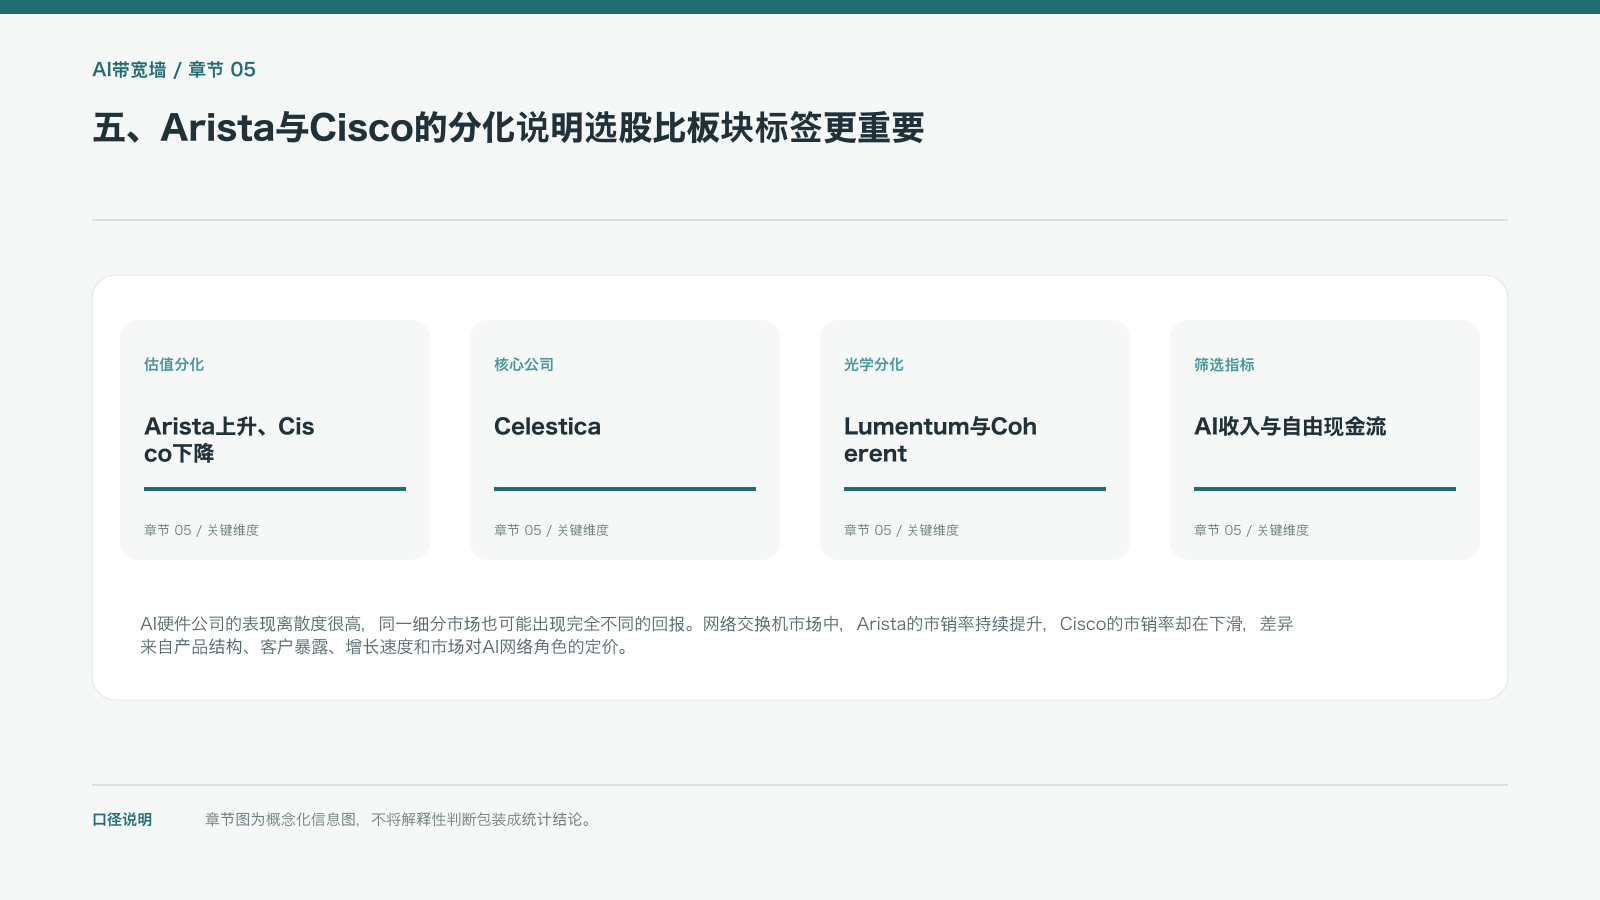Image resolution: width=1600 pixels, height=900 pixels.
Task: Select the 'Celestica' card heading
Action: pos(547,427)
